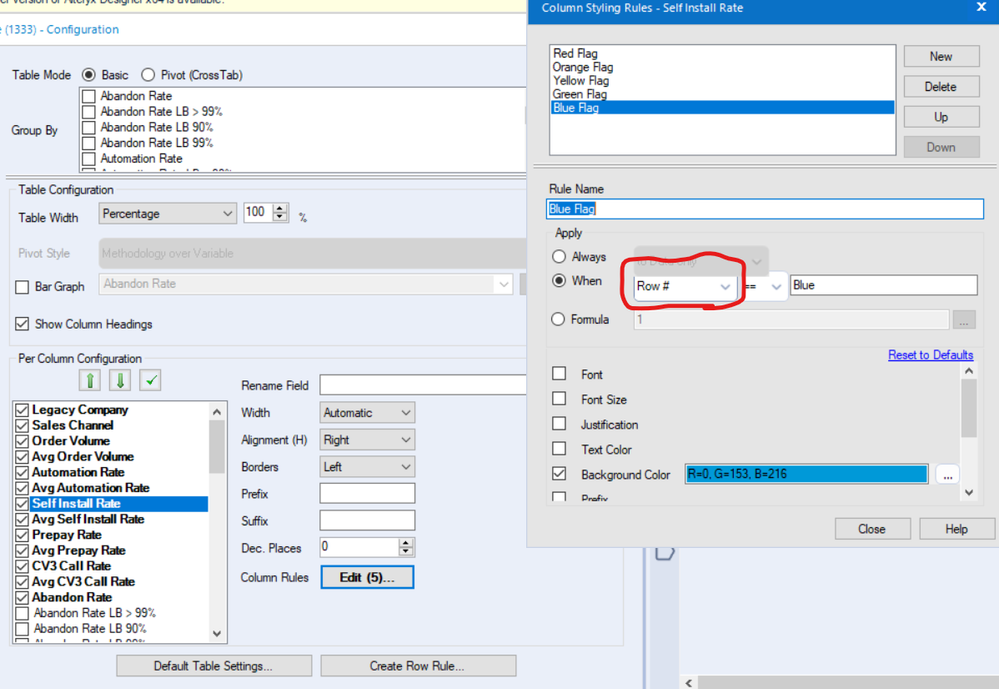
Task: Open the Borders Left dropdown
Action: (x=367, y=467)
